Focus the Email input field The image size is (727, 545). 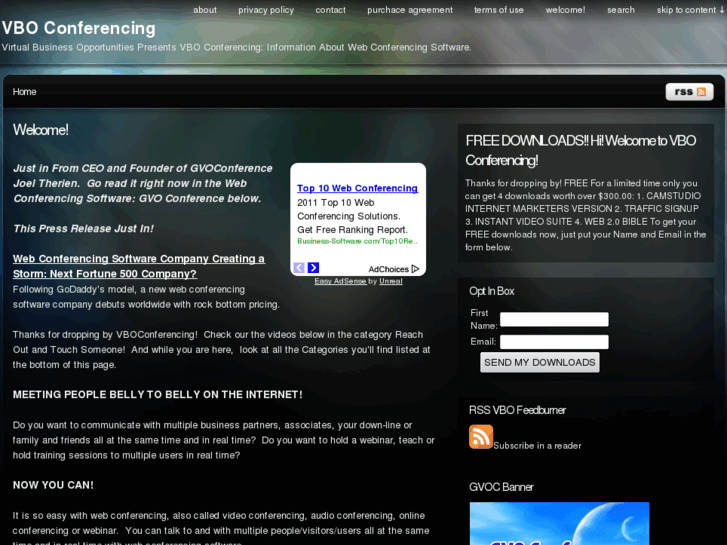[554, 342]
